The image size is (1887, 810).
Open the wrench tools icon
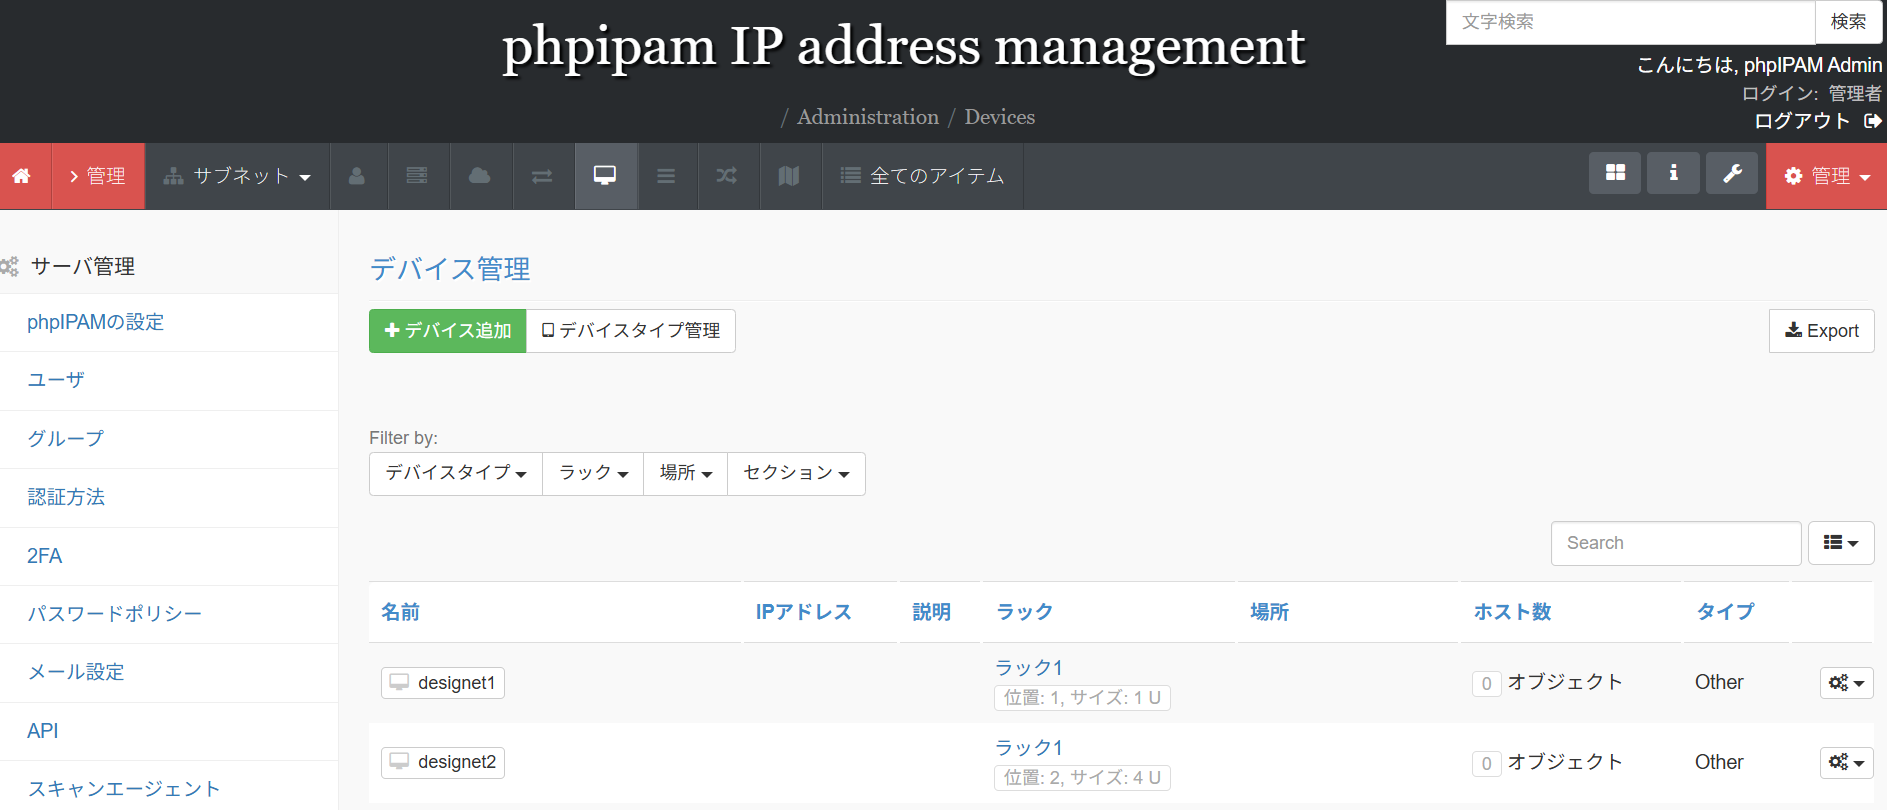click(x=1732, y=173)
